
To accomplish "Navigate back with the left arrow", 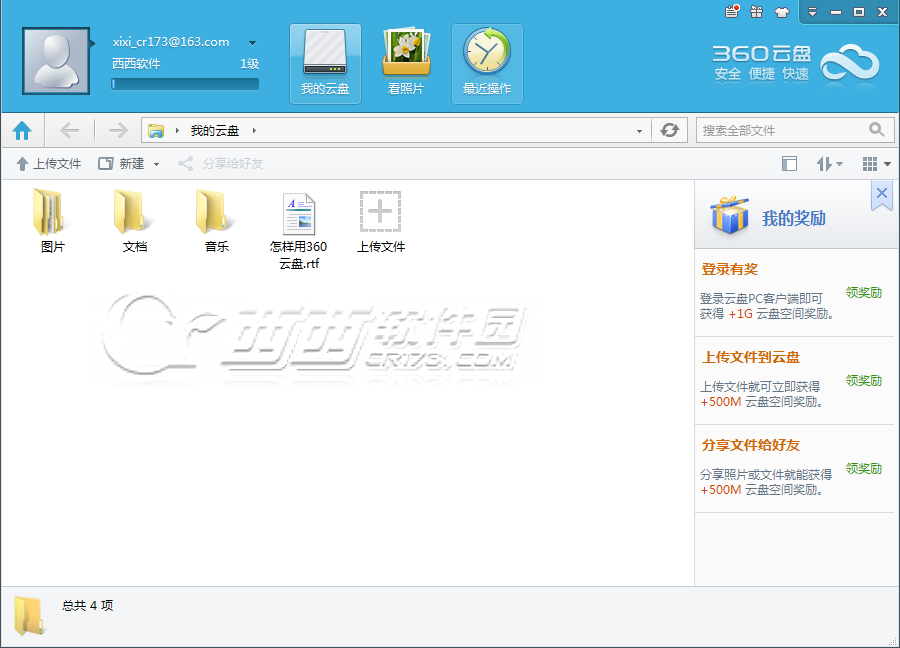I will pyautogui.click(x=69, y=131).
